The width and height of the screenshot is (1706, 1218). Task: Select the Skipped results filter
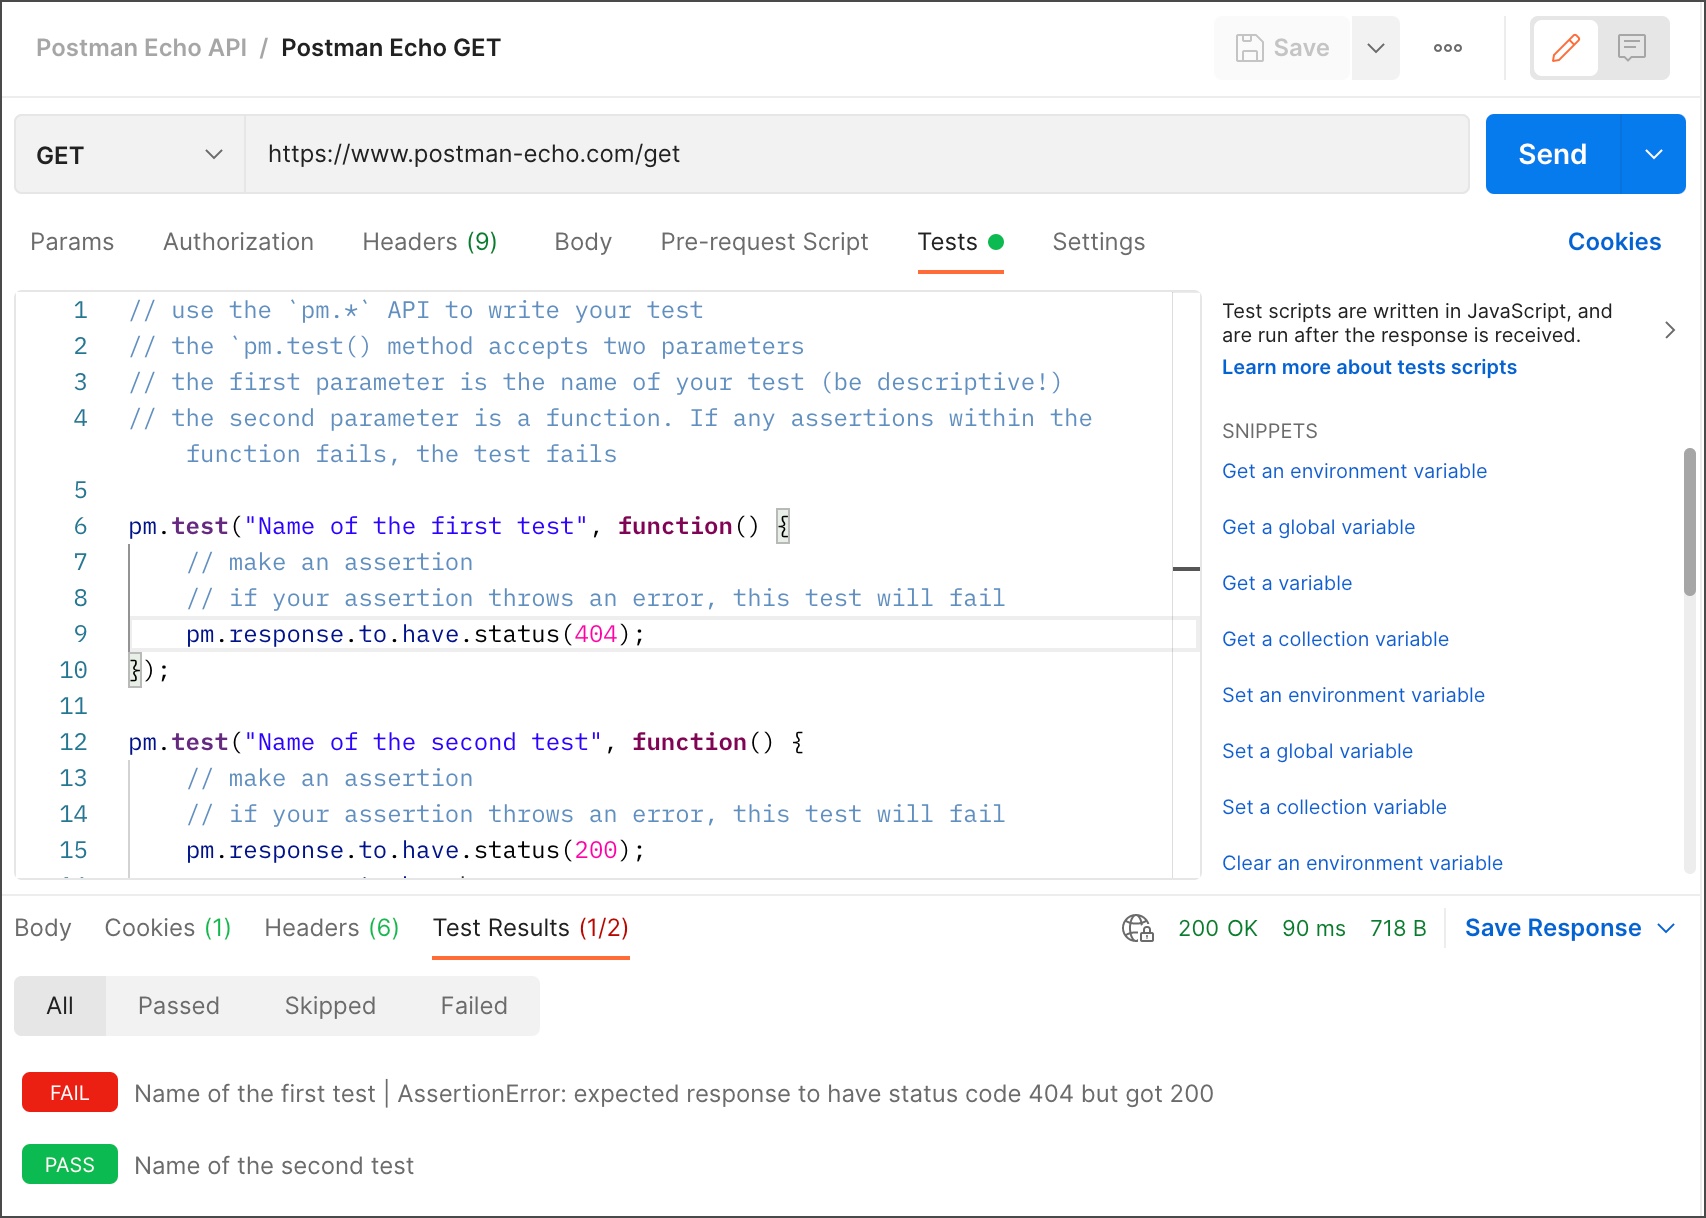click(330, 1006)
